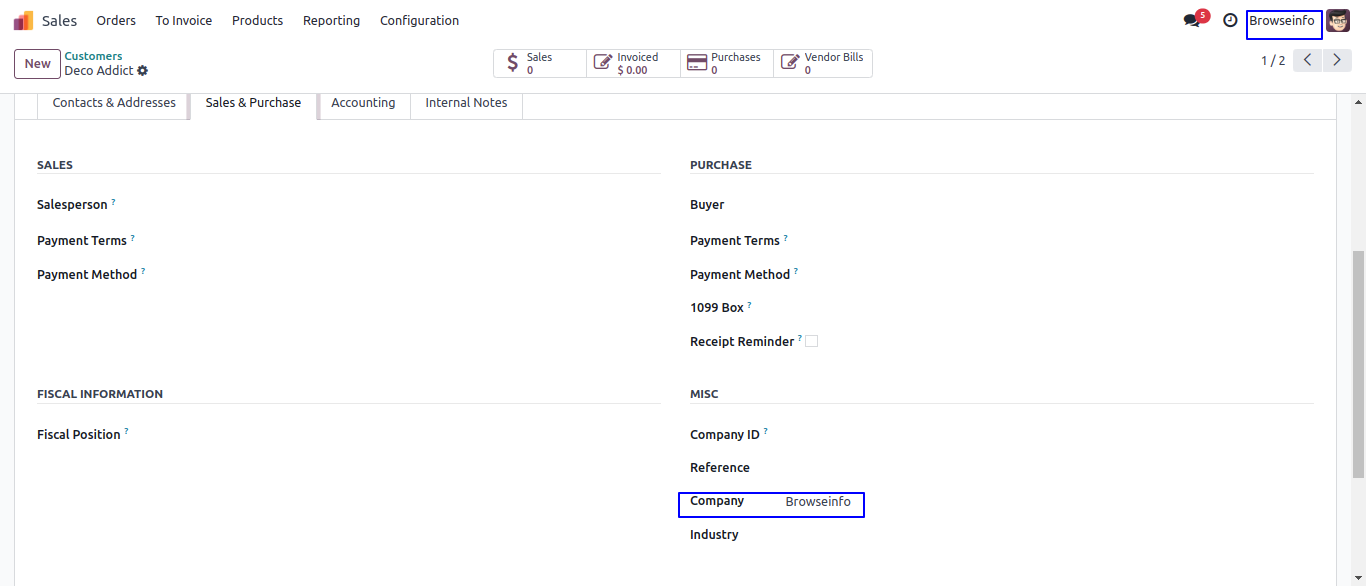Open the Browseinfo company switcher
This screenshot has height=586, width=1366.
1282,21
